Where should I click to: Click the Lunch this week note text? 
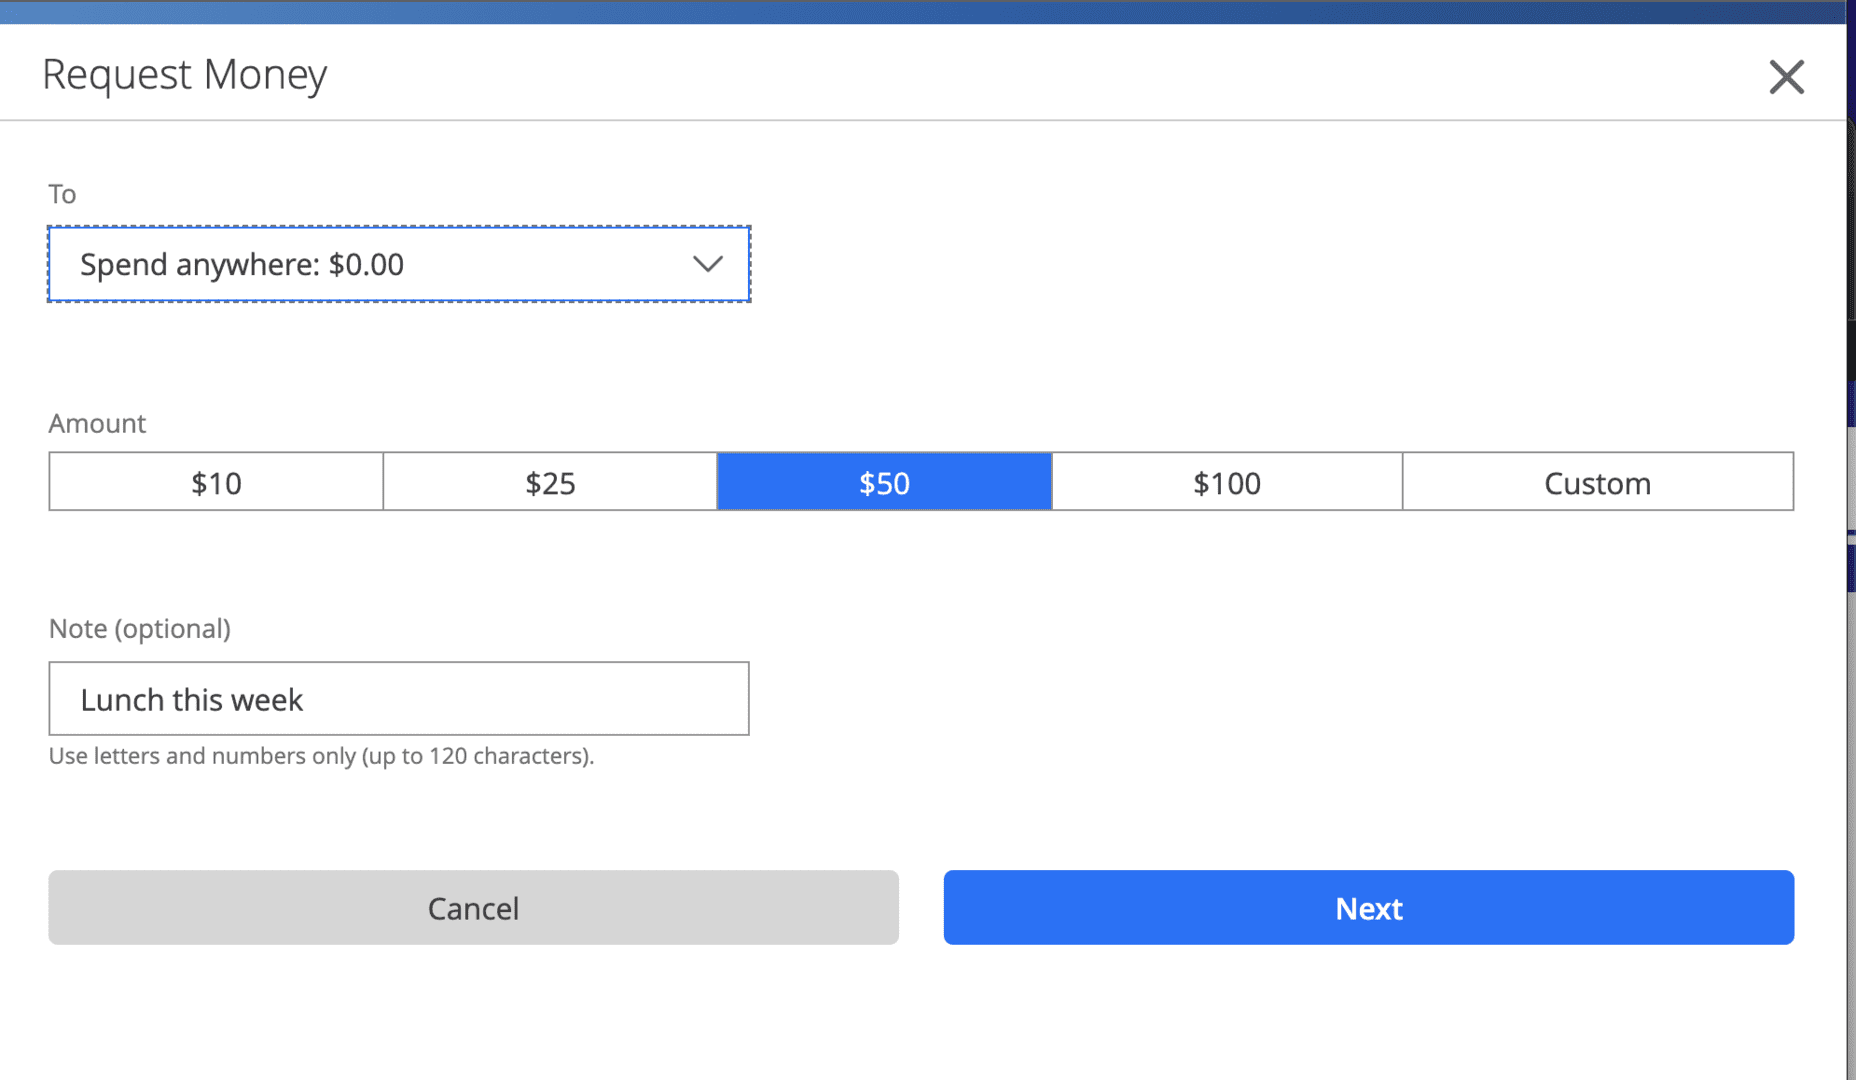pyautogui.click(x=191, y=700)
